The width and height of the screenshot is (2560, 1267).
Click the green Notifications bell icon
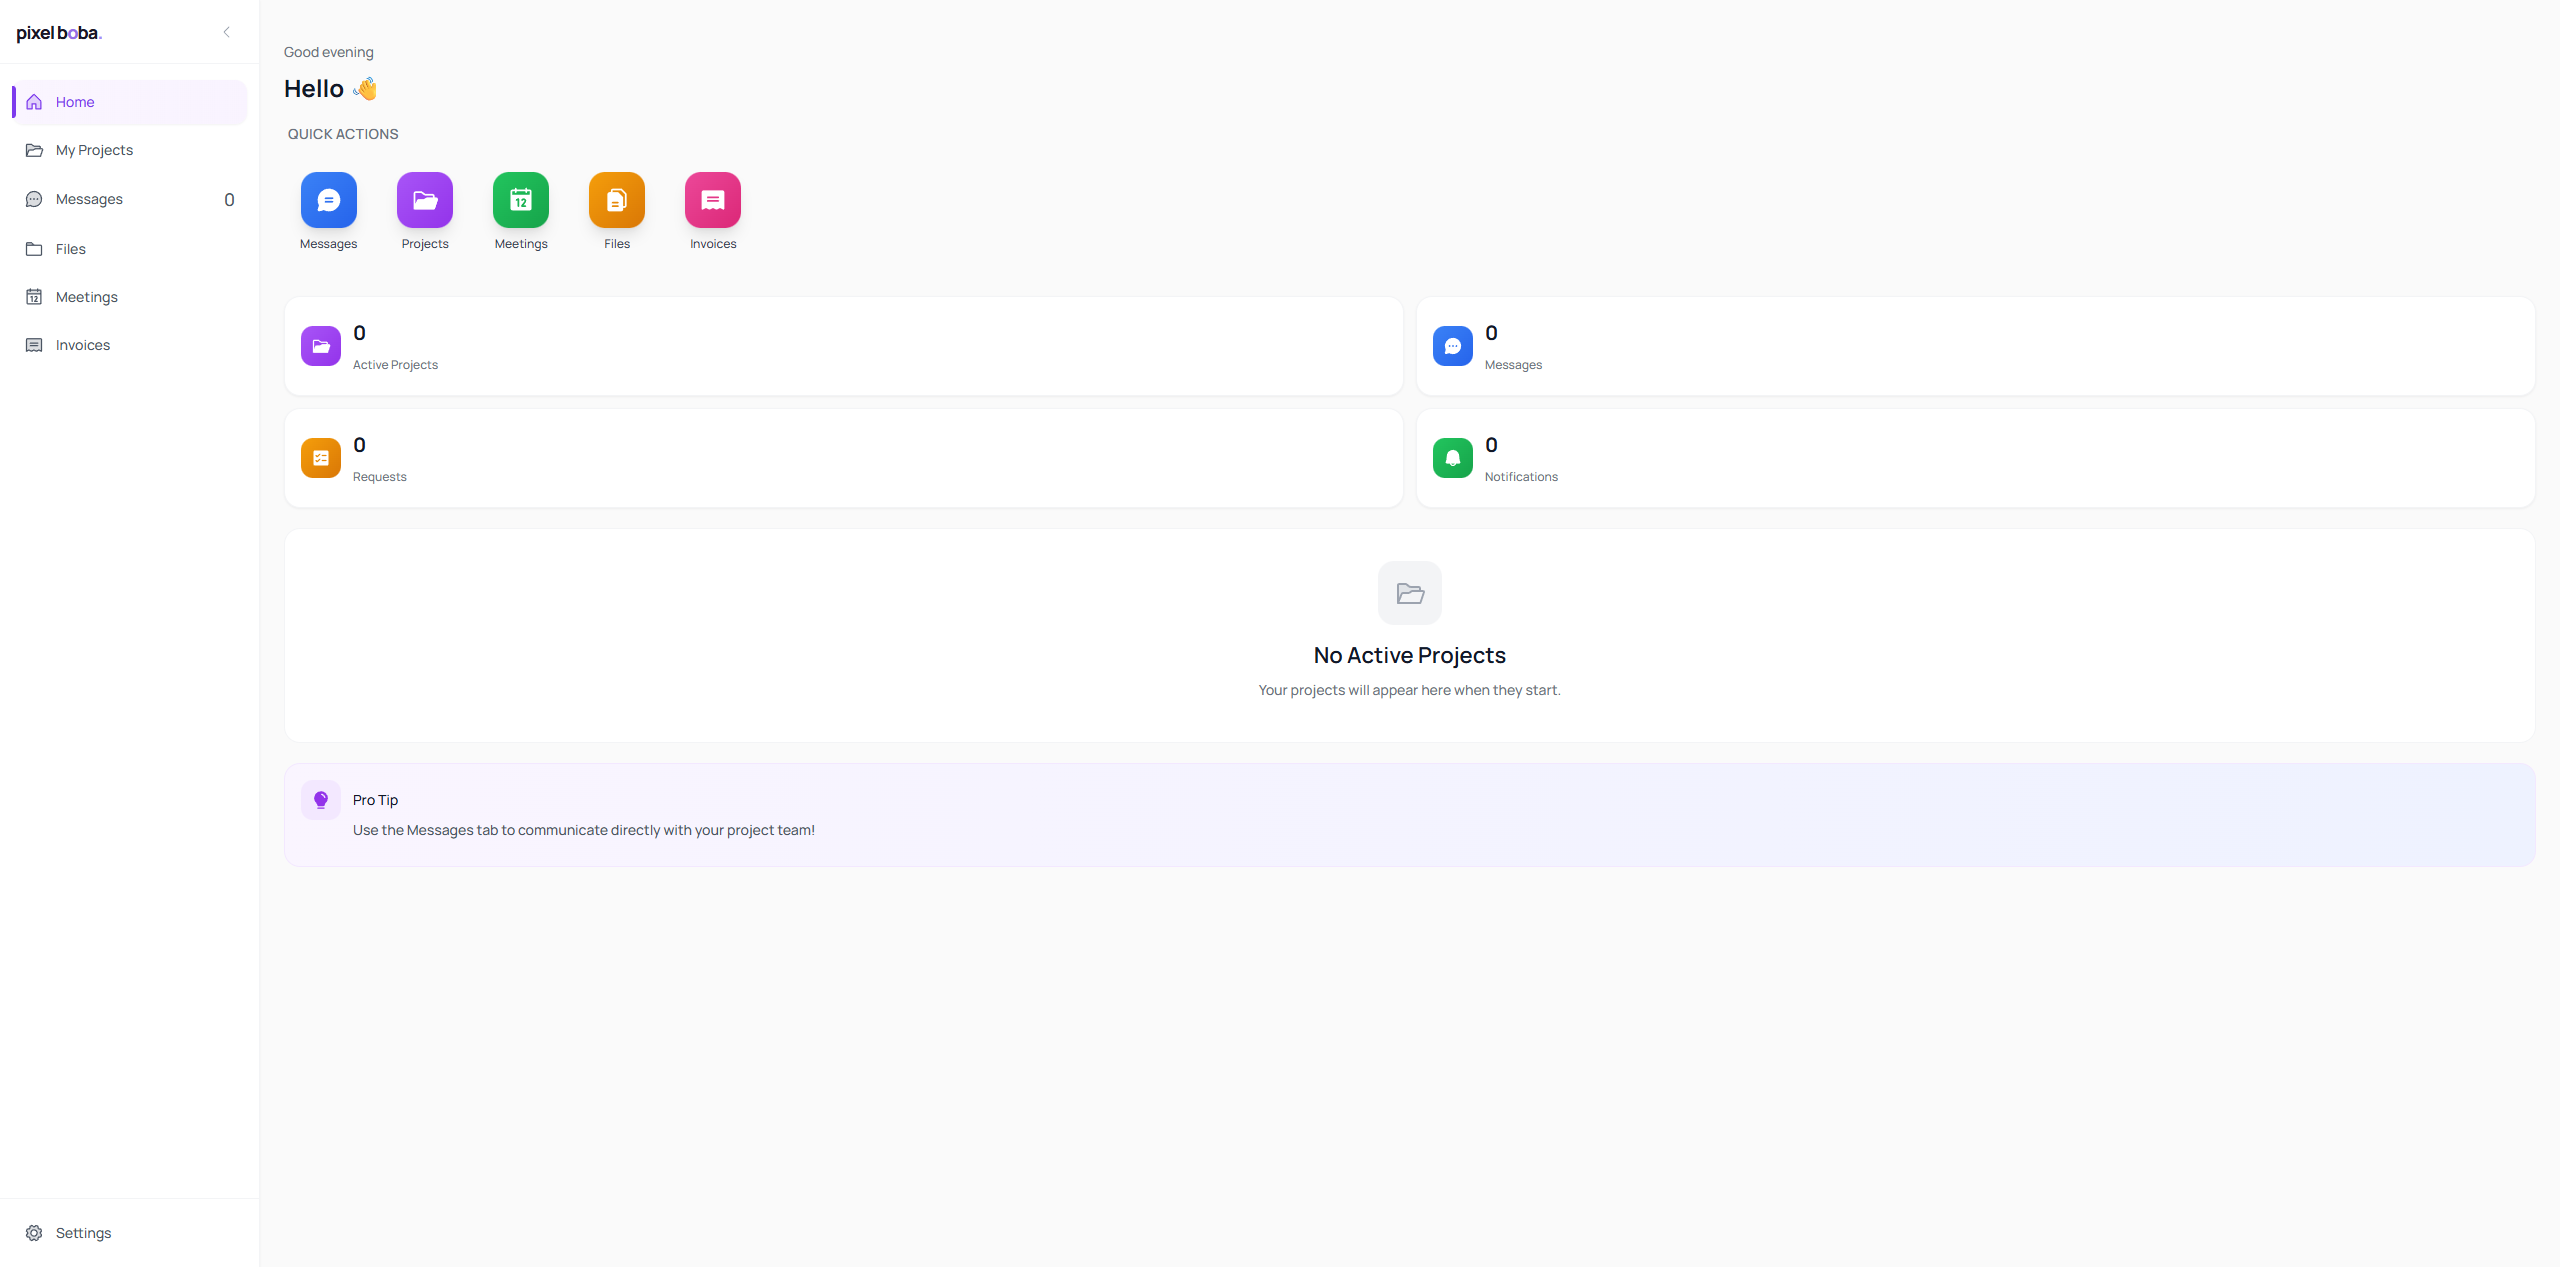click(1452, 458)
